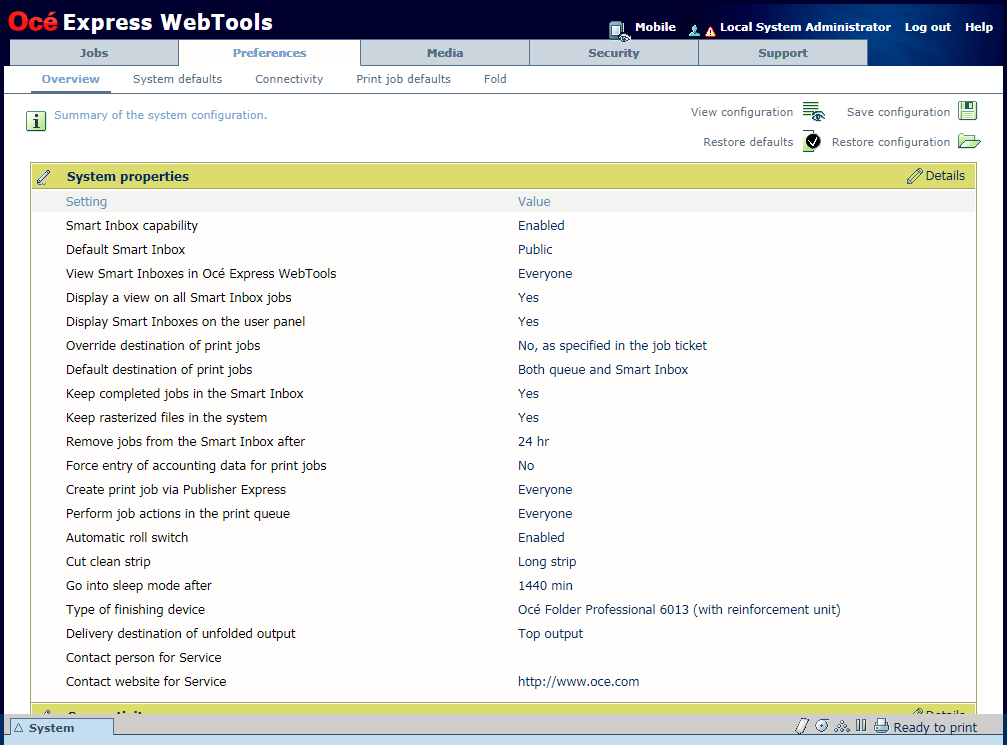The height and width of the screenshot is (745, 1007).
Task: Click the System properties section title
Action: click(128, 177)
